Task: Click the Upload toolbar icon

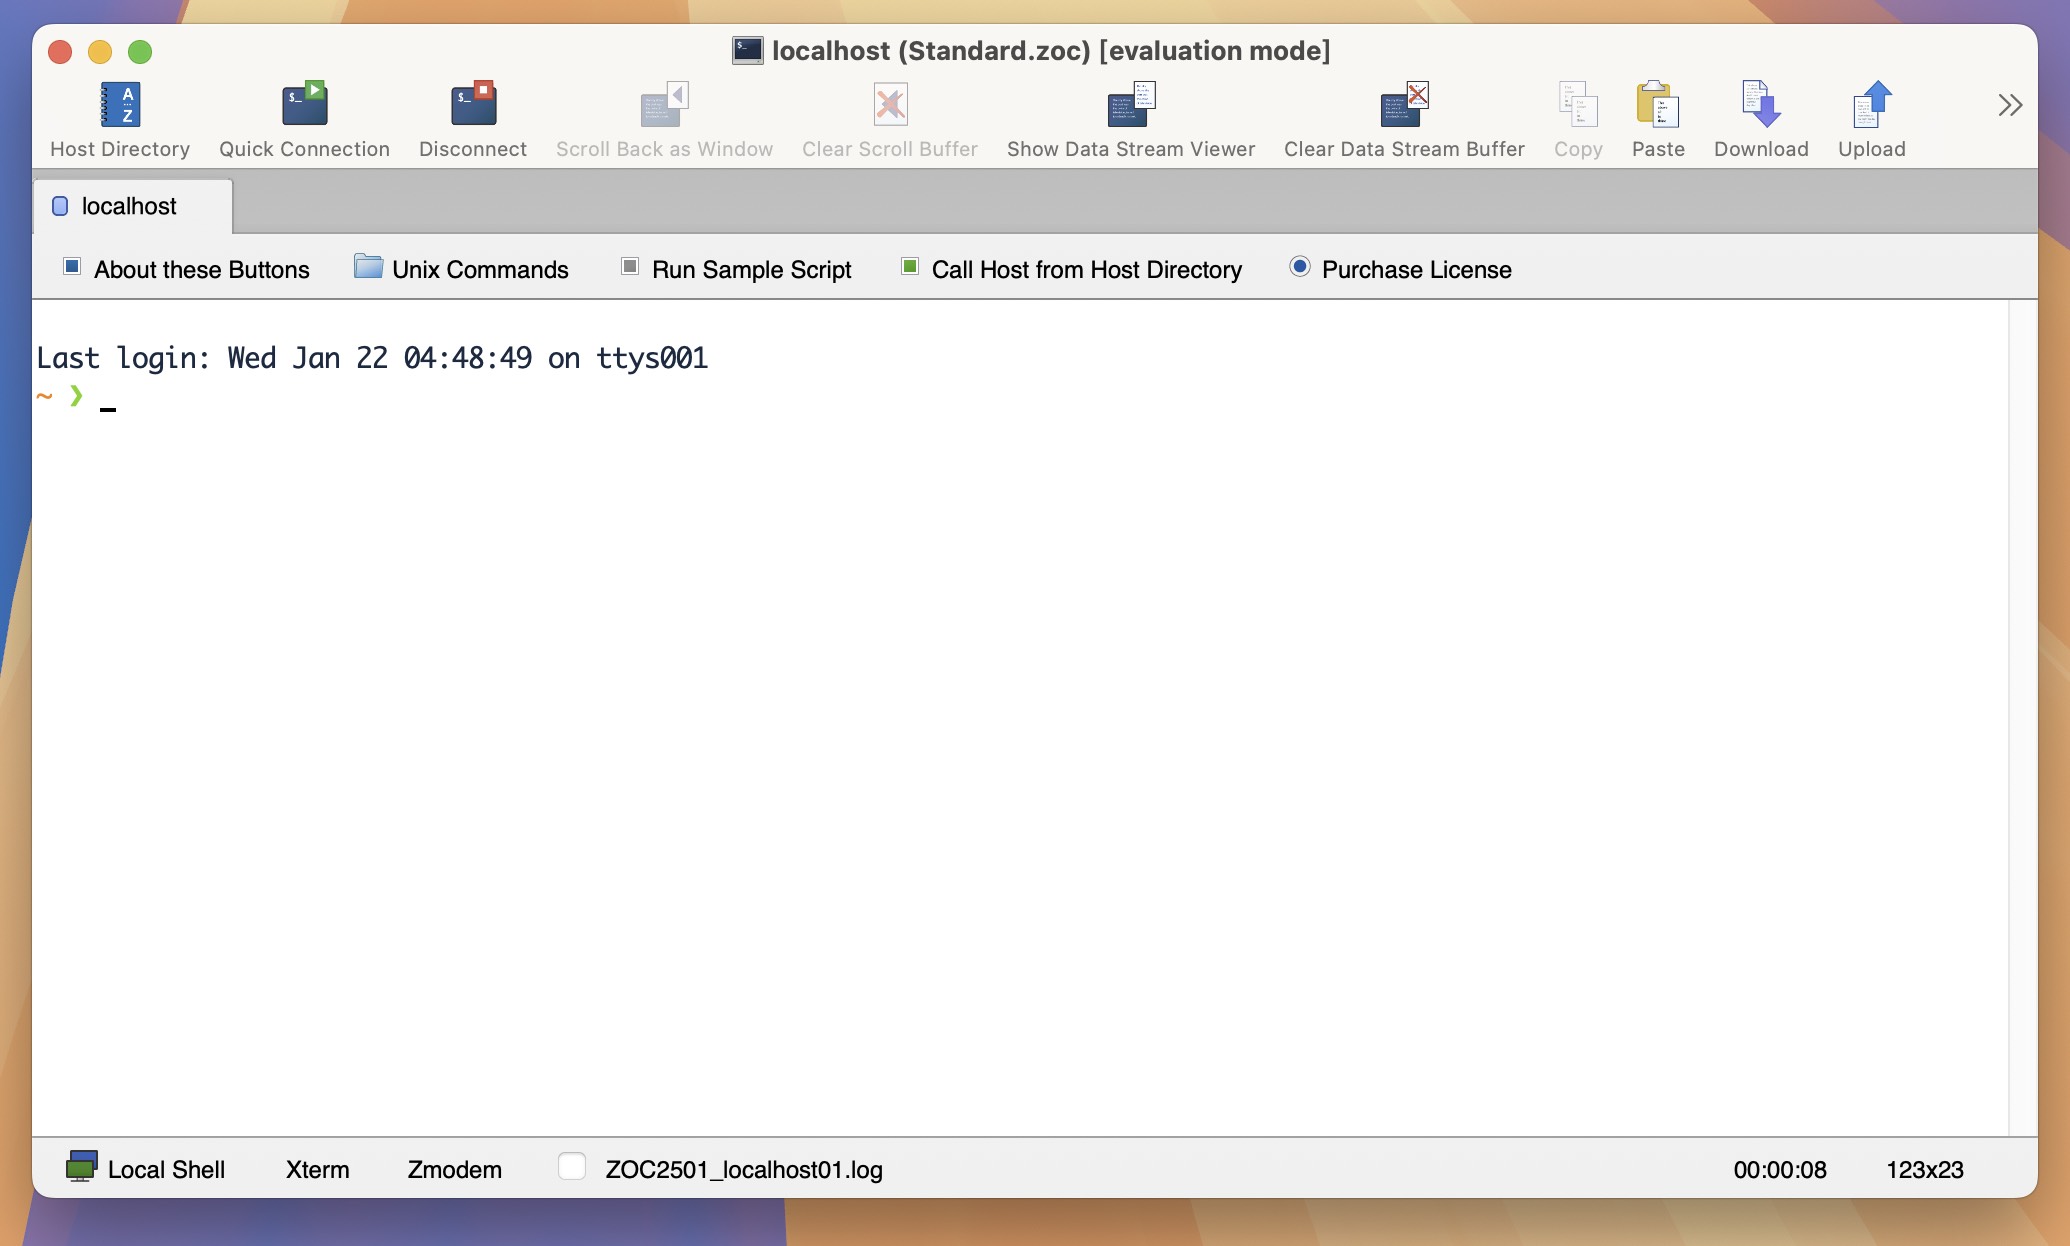Action: click(1871, 105)
